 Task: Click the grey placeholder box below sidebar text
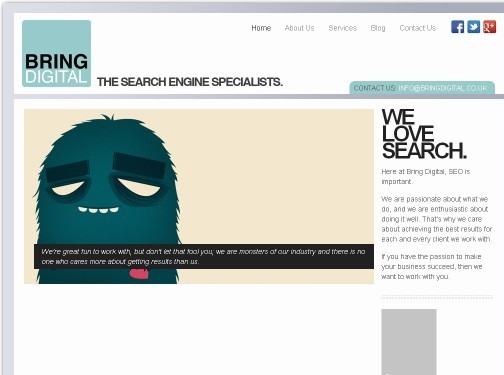coord(409,342)
